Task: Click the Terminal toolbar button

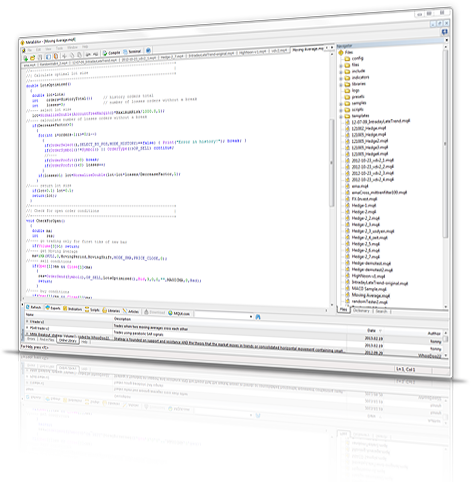Action: tap(132, 52)
